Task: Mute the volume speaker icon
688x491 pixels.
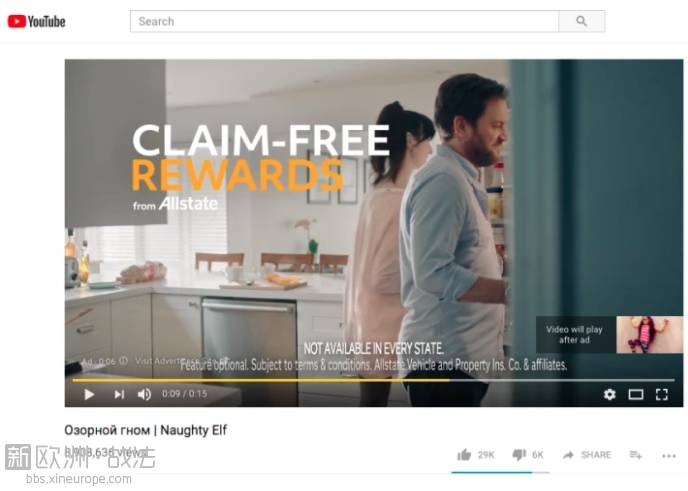Action: (144, 394)
